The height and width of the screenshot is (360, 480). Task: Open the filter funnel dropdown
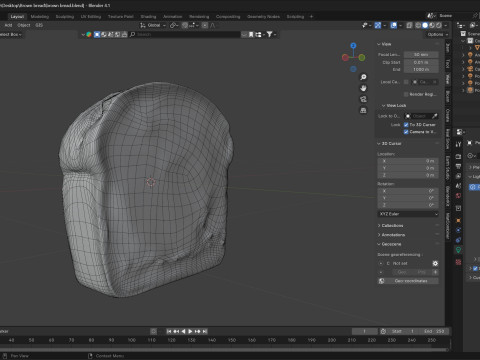(271, 34)
